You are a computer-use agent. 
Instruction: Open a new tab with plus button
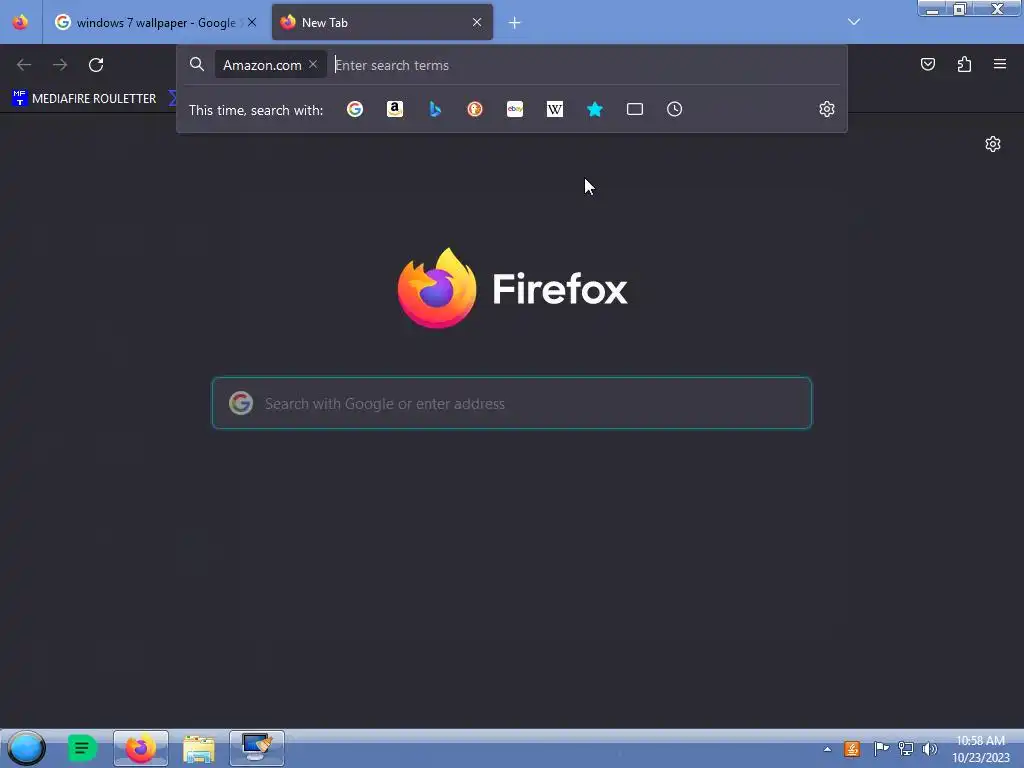tap(515, 23)
